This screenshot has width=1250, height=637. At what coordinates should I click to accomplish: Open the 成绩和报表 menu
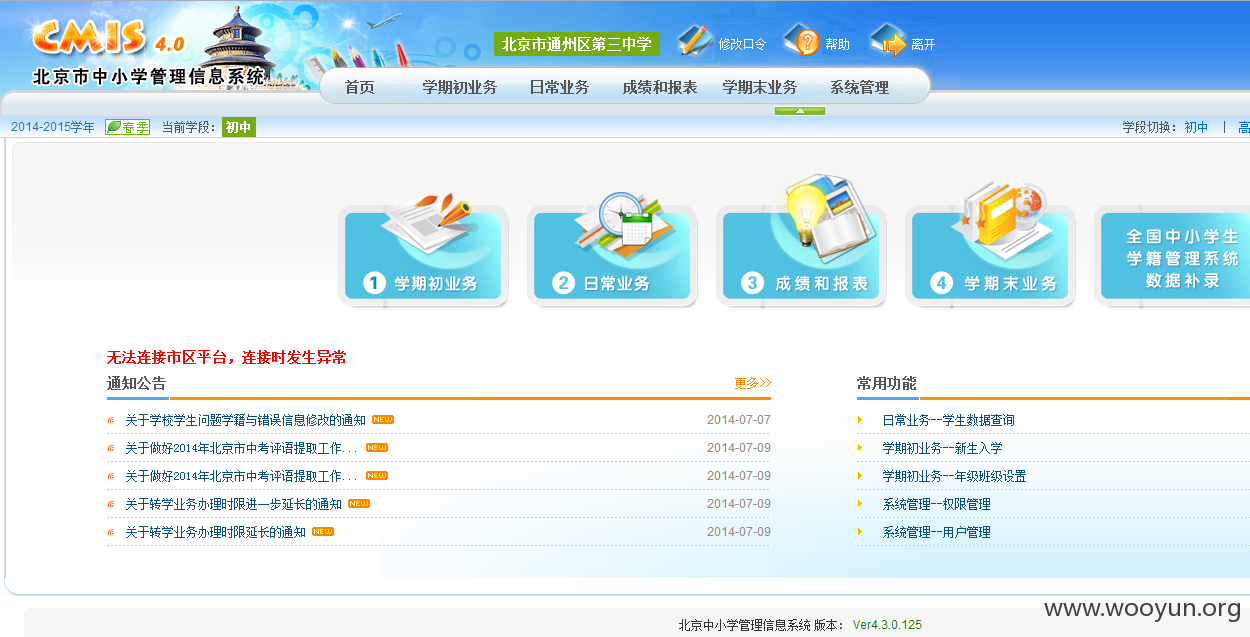tap(659, 87)
